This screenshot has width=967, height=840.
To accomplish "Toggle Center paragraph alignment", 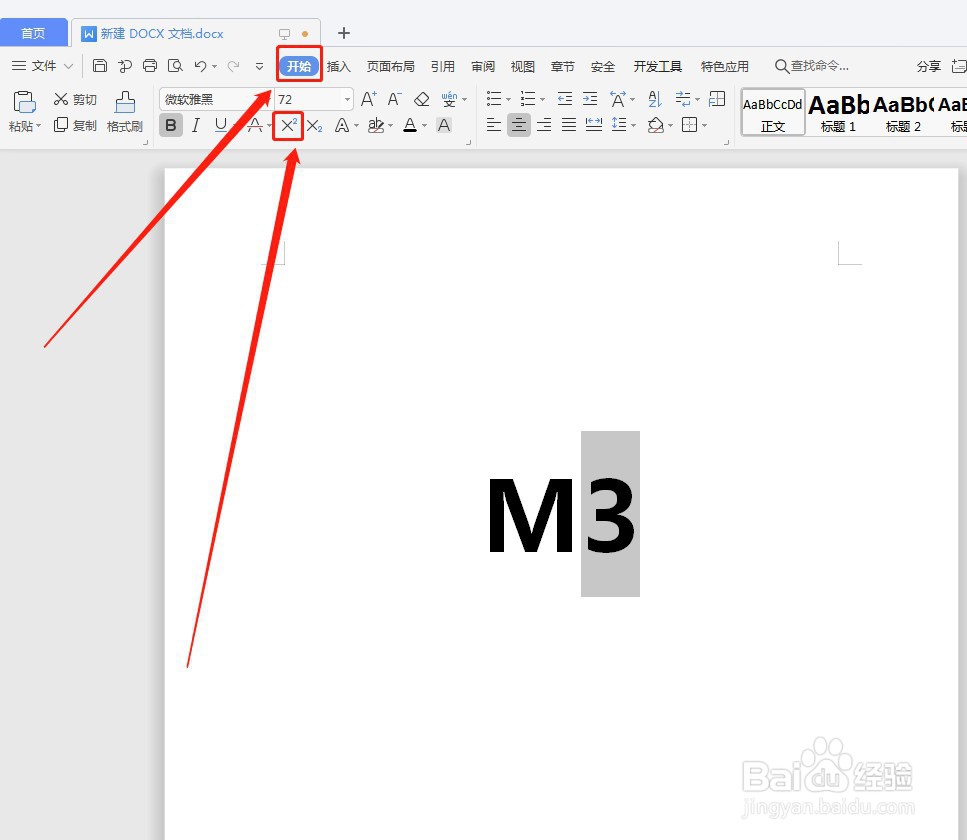I will (x=519, y=125).
